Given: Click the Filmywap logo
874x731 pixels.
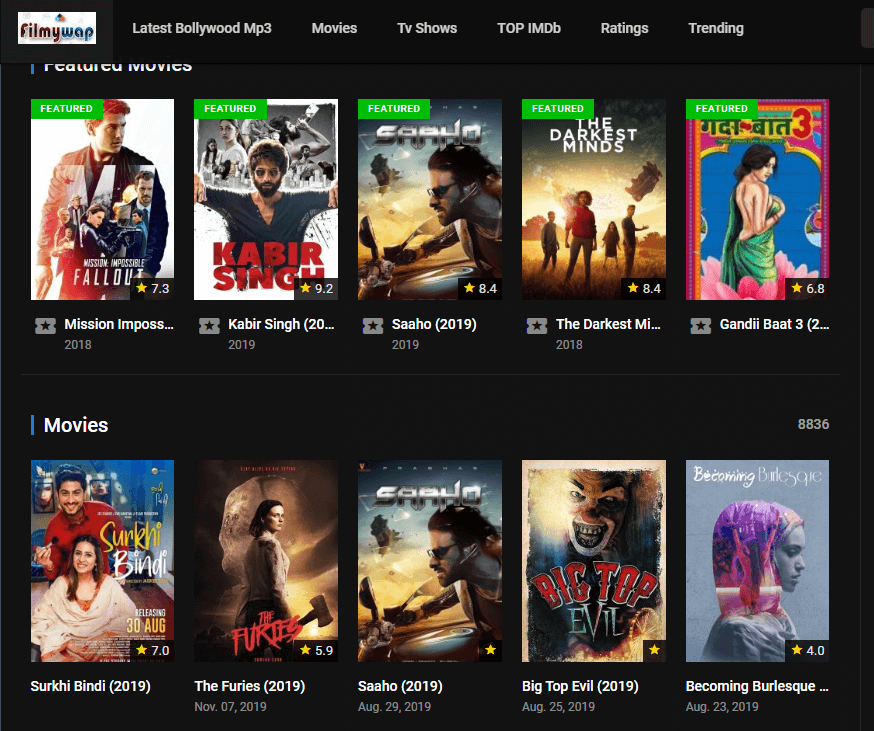Looking at the screenshot, I should pos(57,28).
